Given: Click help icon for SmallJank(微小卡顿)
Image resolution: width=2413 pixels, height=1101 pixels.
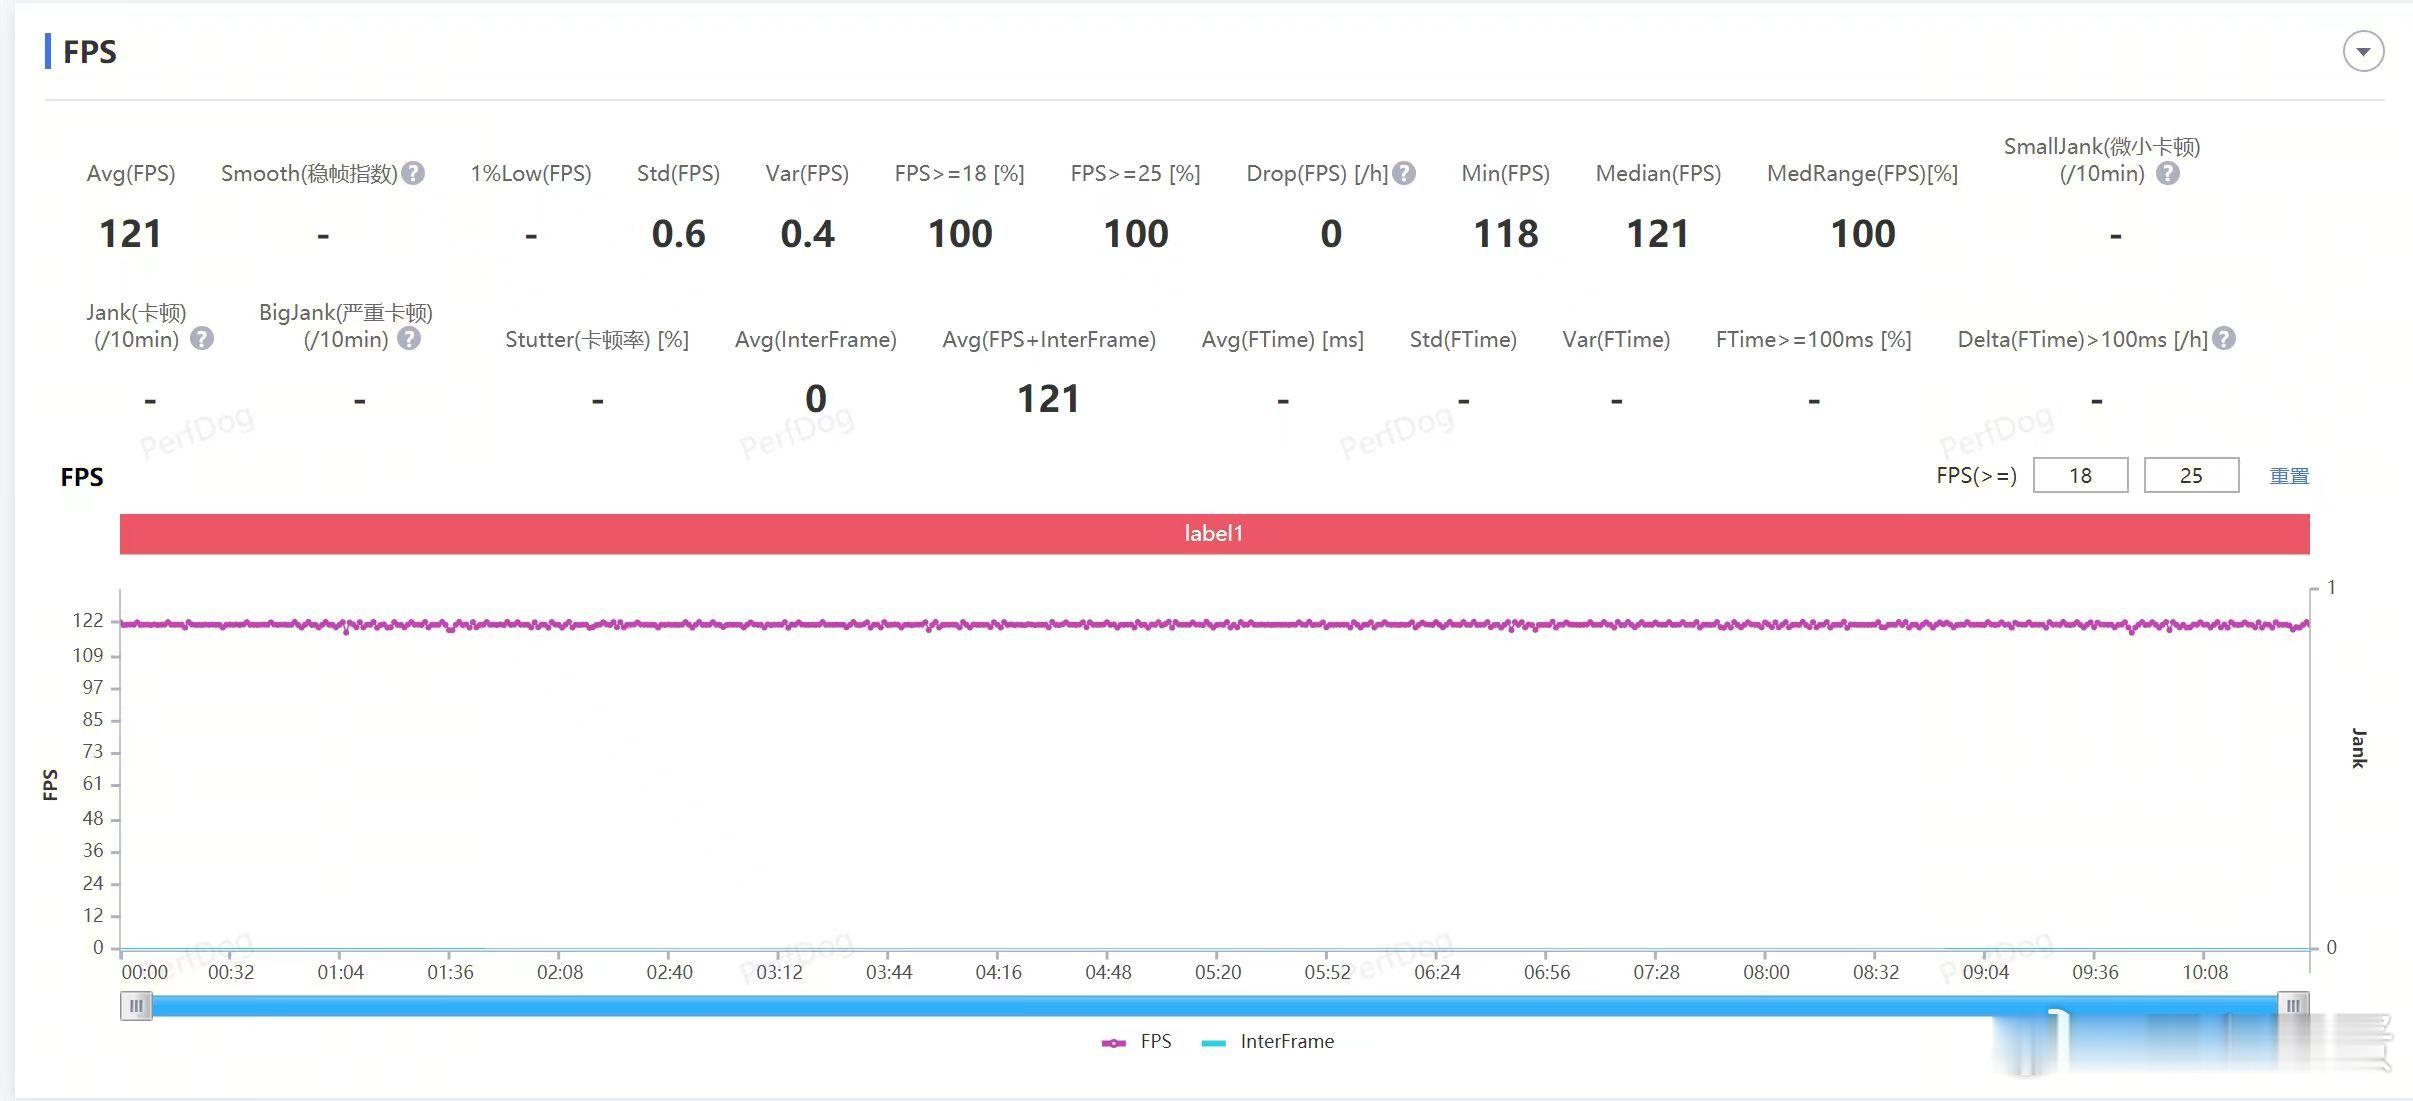Looking at the screenshot, I should tap(2167, 174).
